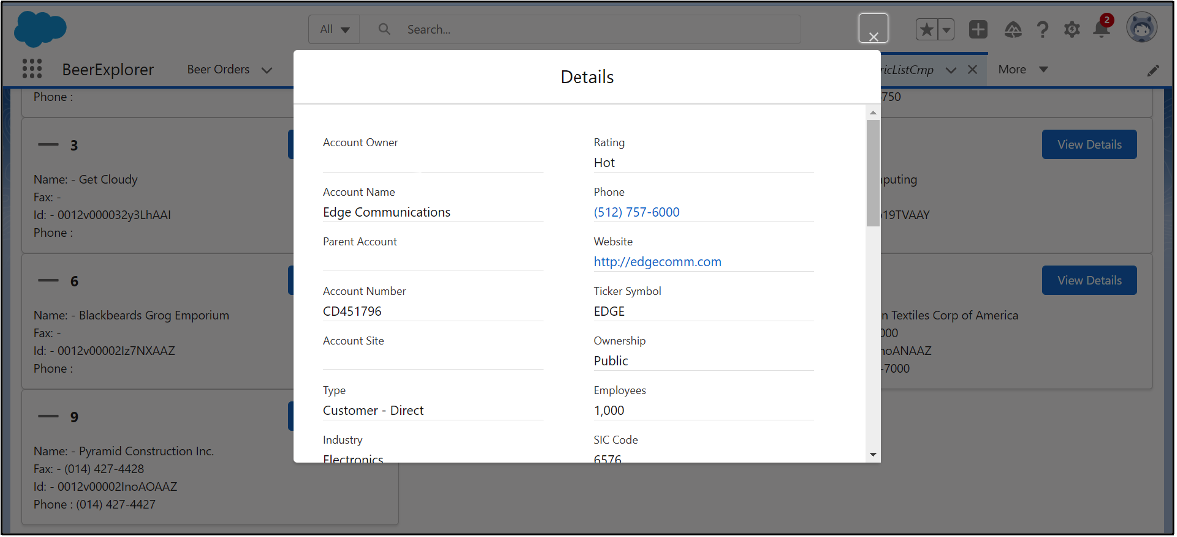Click View Details on the computing card

pyautogui.click(x=1089, y=144)
